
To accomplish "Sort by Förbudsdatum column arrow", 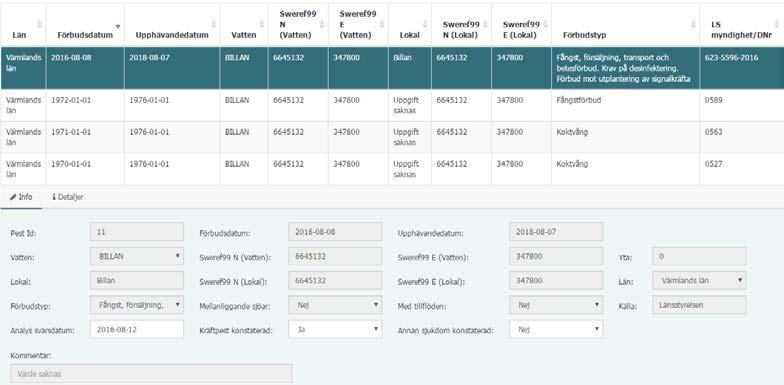I will pos(118,26).
